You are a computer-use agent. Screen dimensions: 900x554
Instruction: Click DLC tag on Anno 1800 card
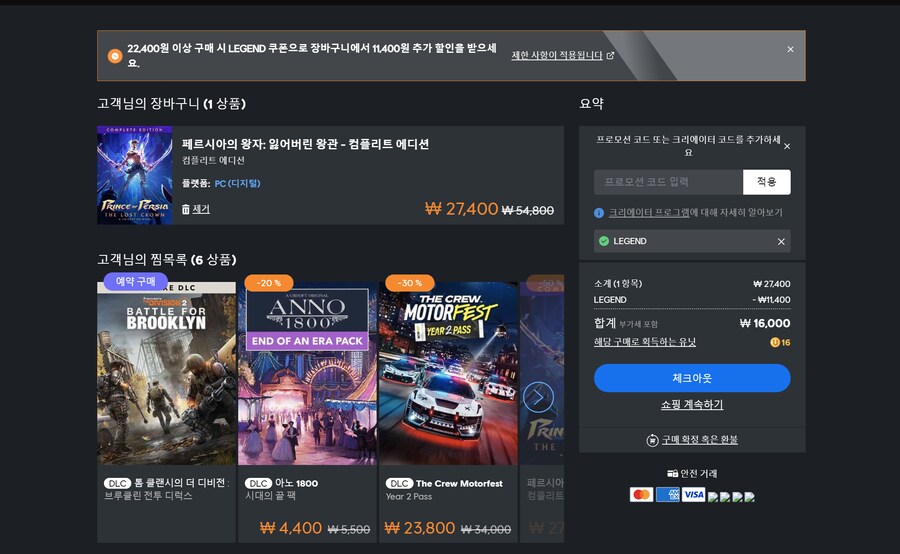258,483
